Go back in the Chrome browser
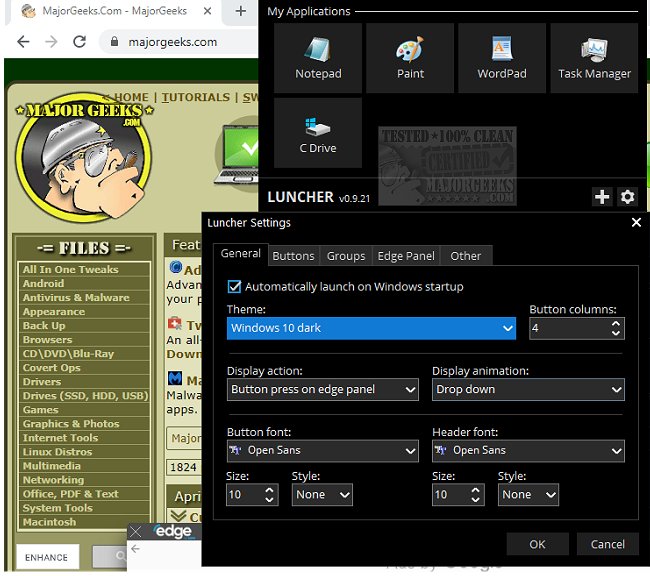 [23, 41]
